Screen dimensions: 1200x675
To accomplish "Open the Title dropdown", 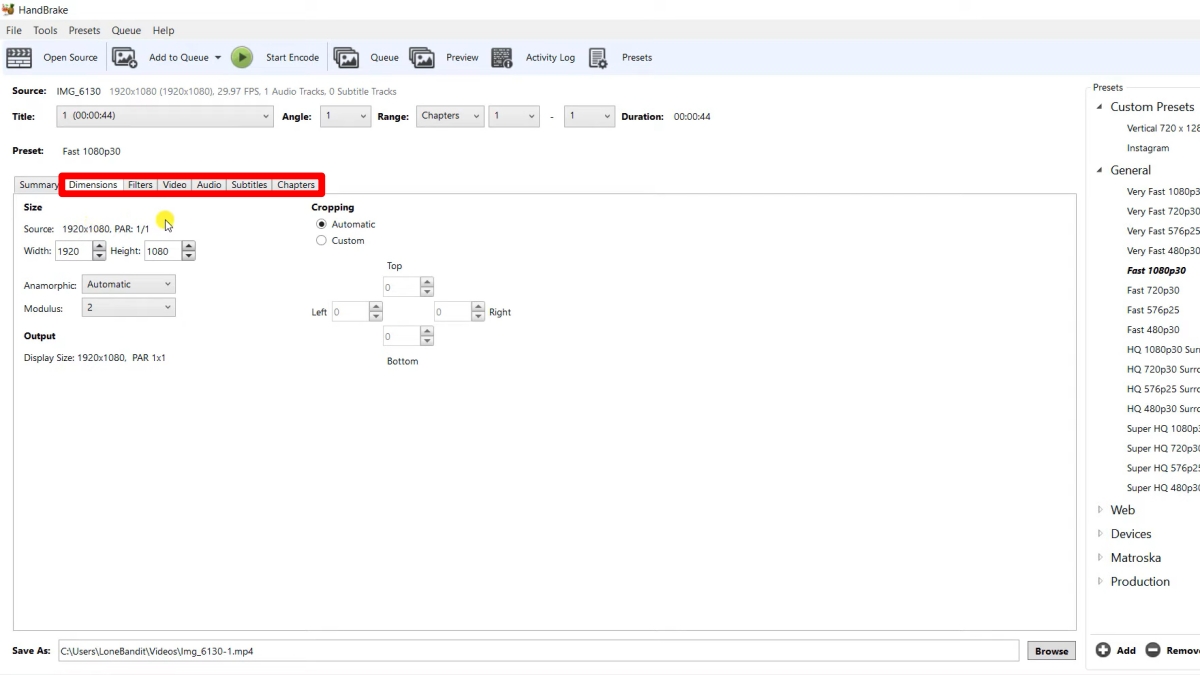I will coord(165,116).
